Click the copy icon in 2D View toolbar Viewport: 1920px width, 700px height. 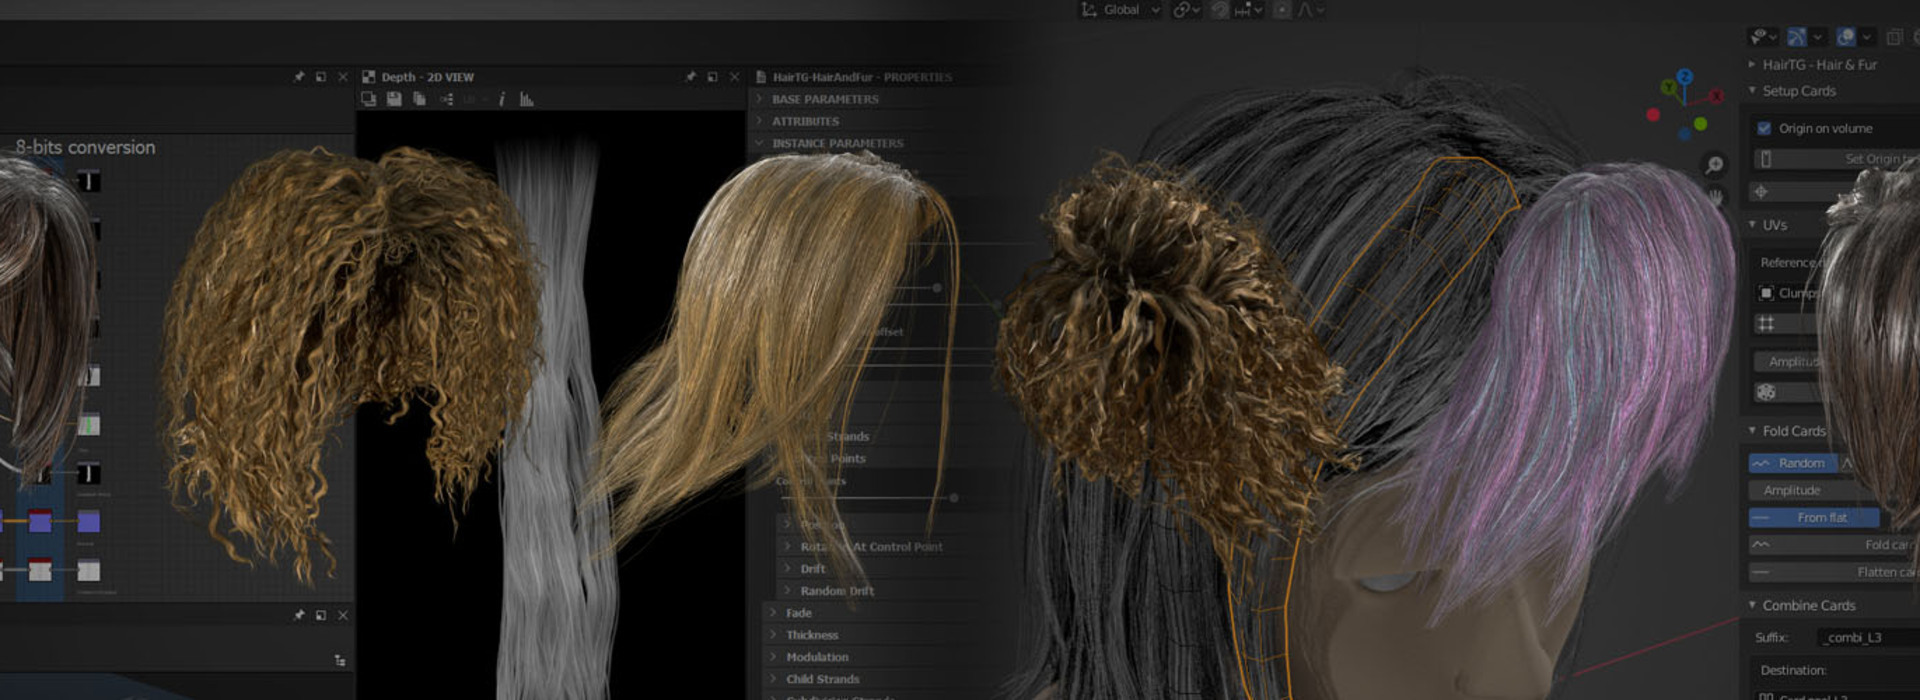pos(420,99)
